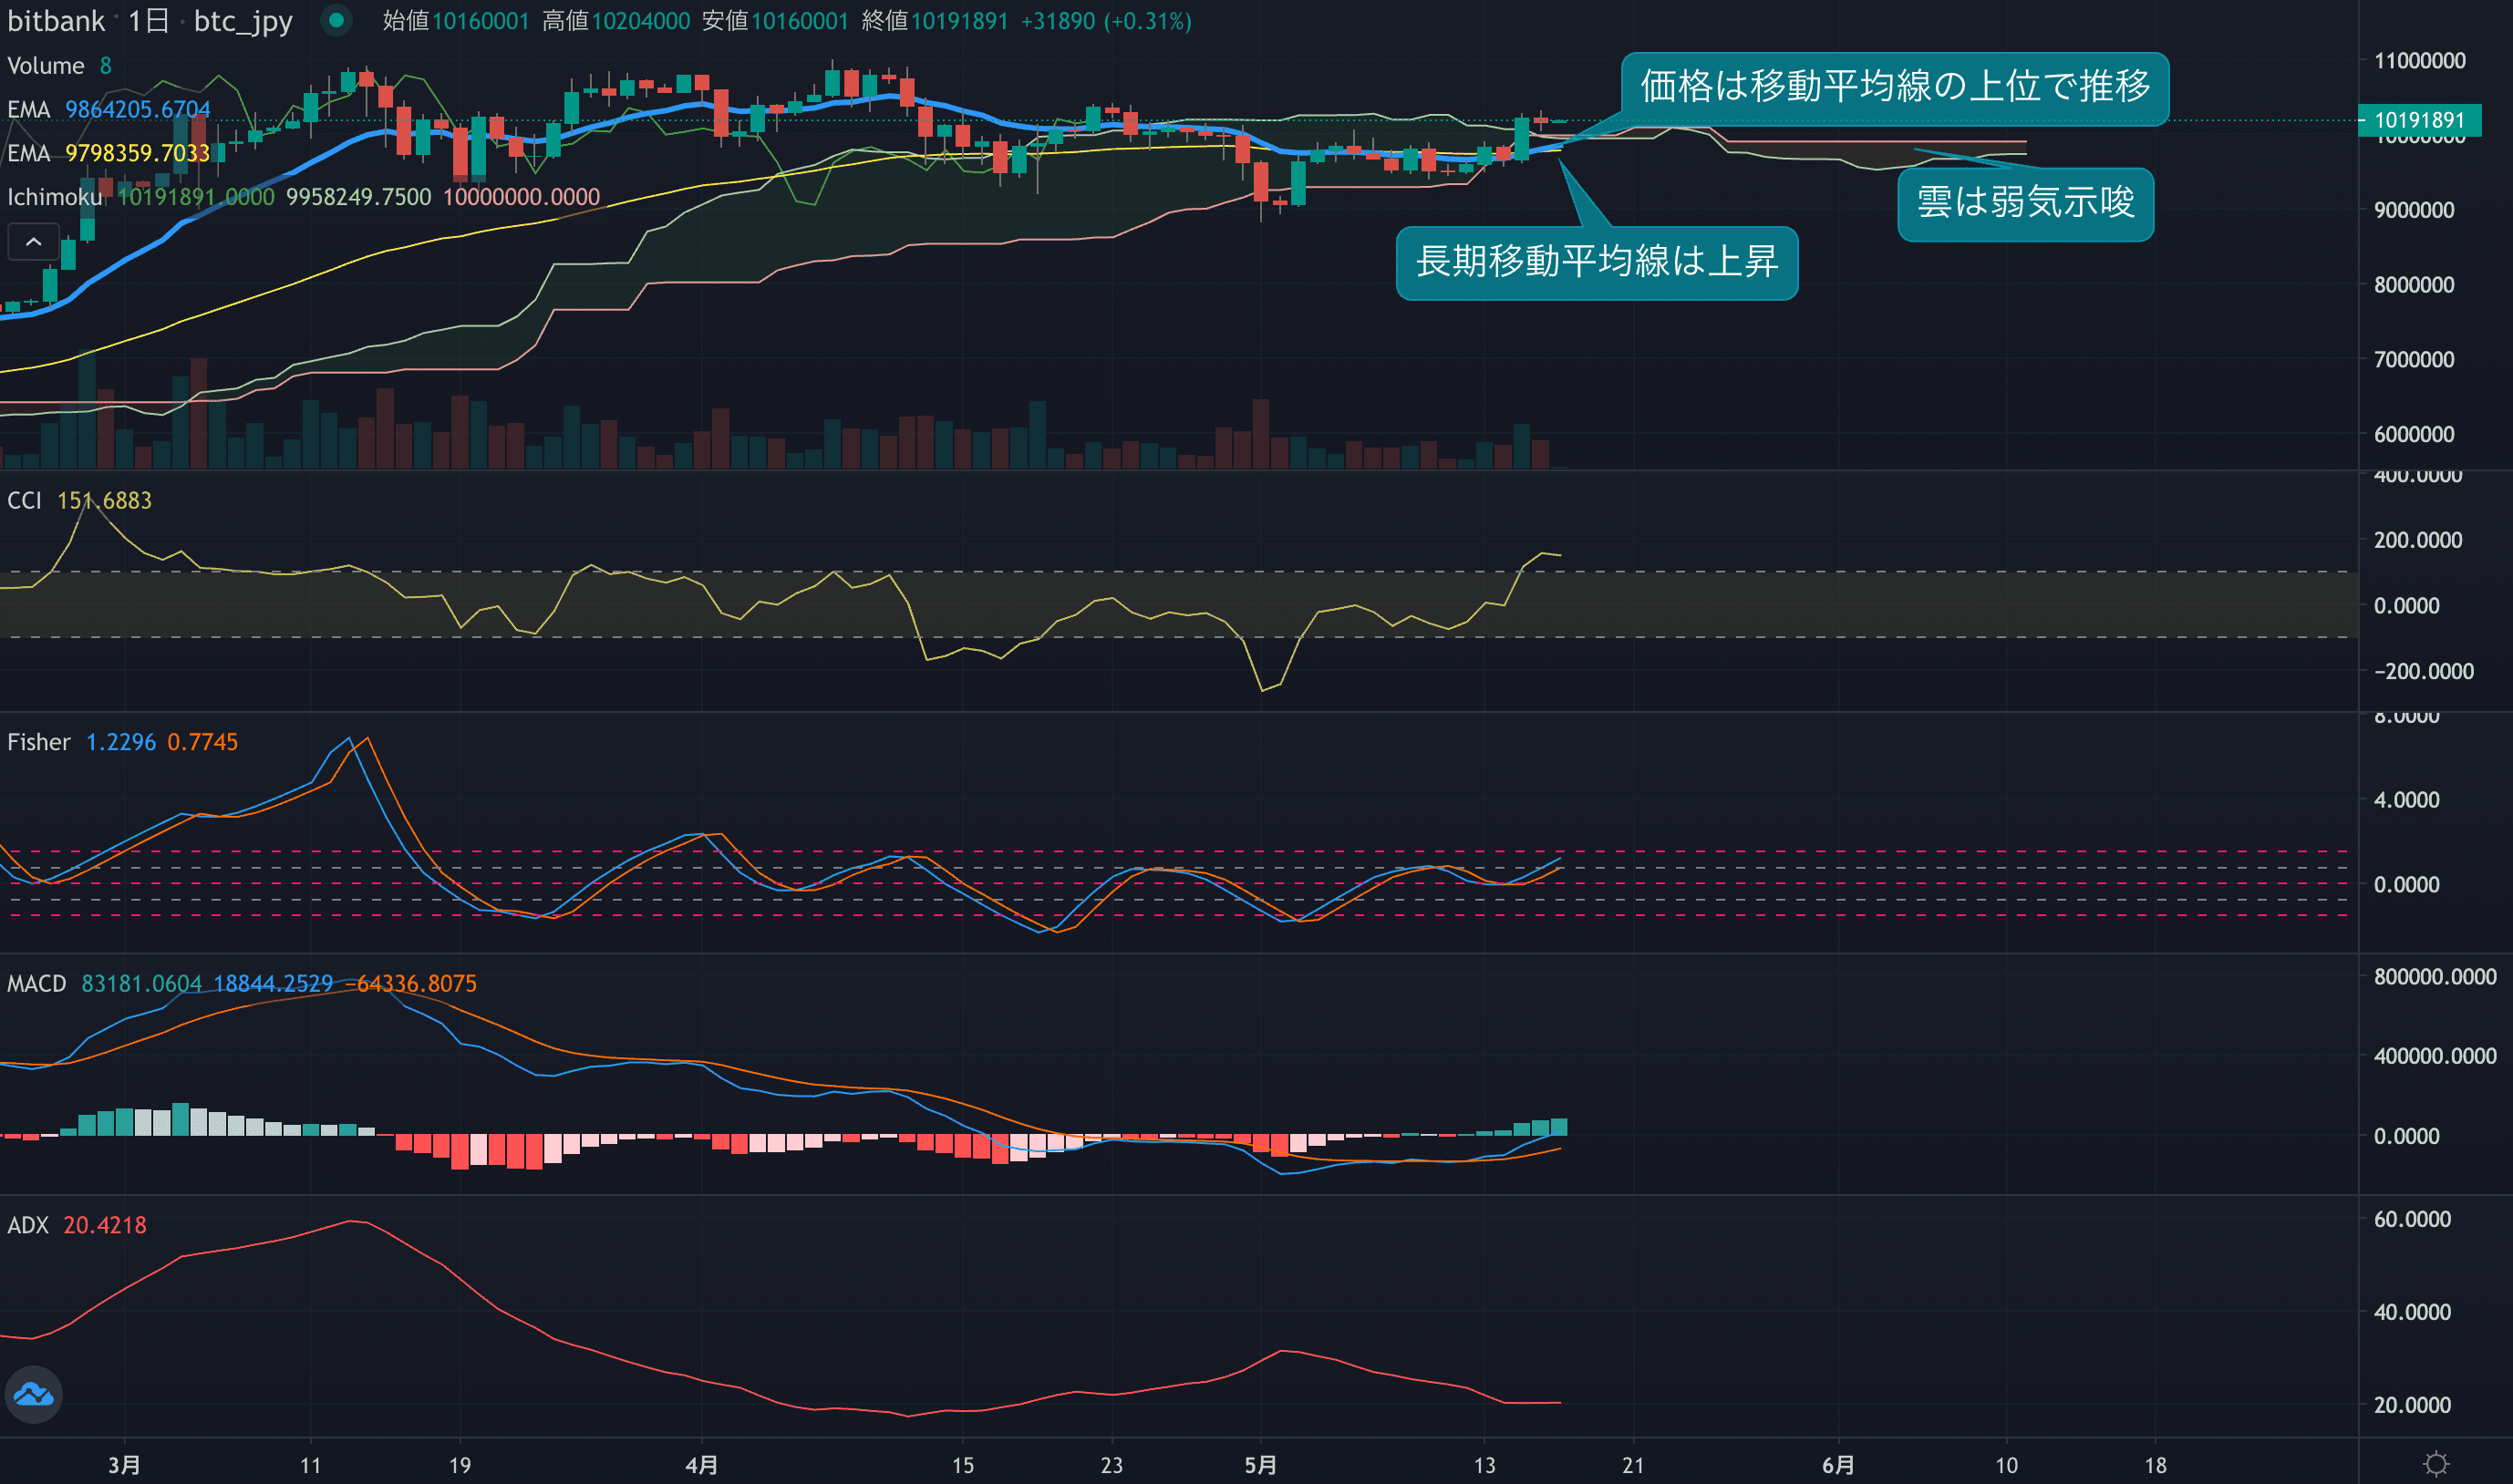This screenshot has width=2513, height=1484.
Task: Click the 6月 date on the time axis
Action: click(x=1838, y=1465)
